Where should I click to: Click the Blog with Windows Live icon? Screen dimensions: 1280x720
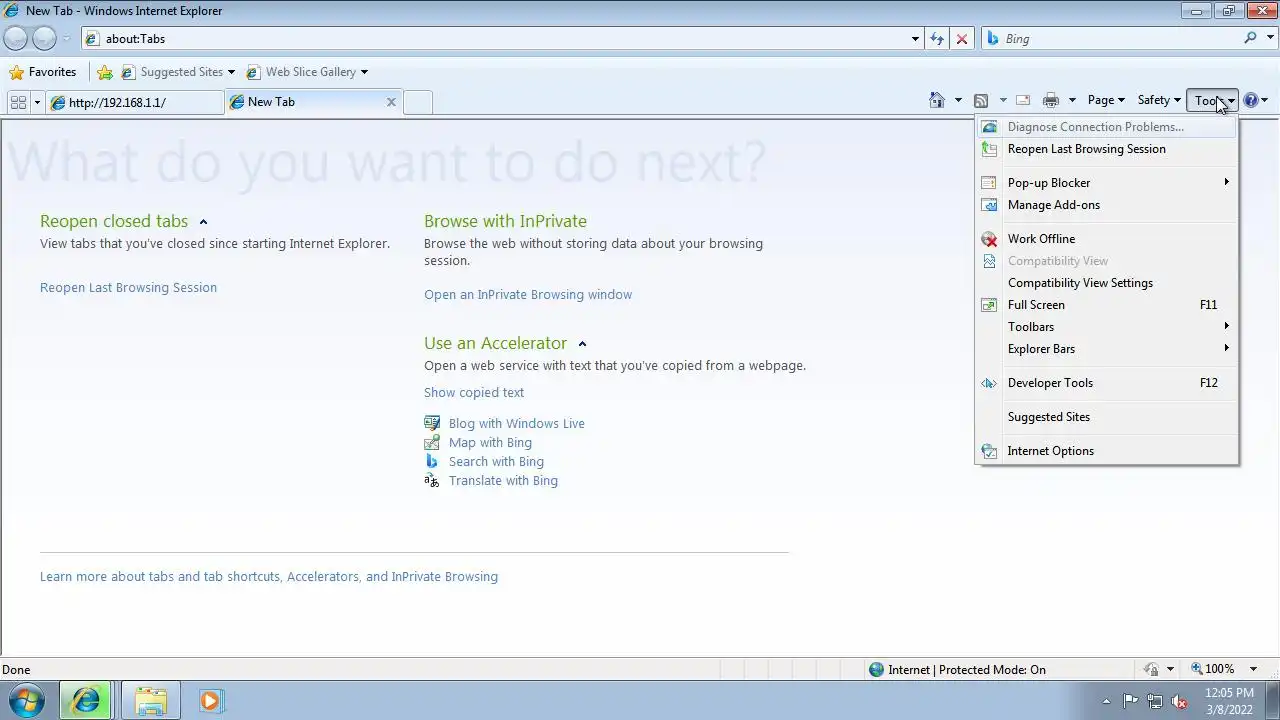432,423
